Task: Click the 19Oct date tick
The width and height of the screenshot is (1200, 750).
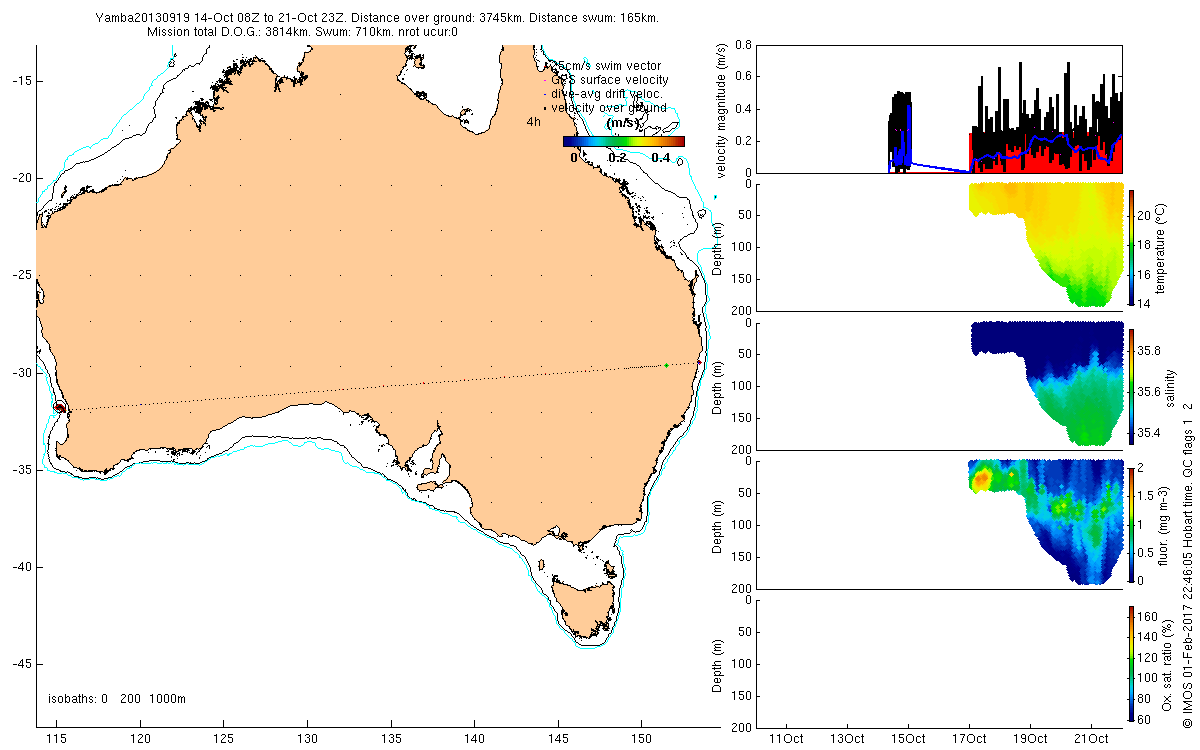Action: 1031,739
